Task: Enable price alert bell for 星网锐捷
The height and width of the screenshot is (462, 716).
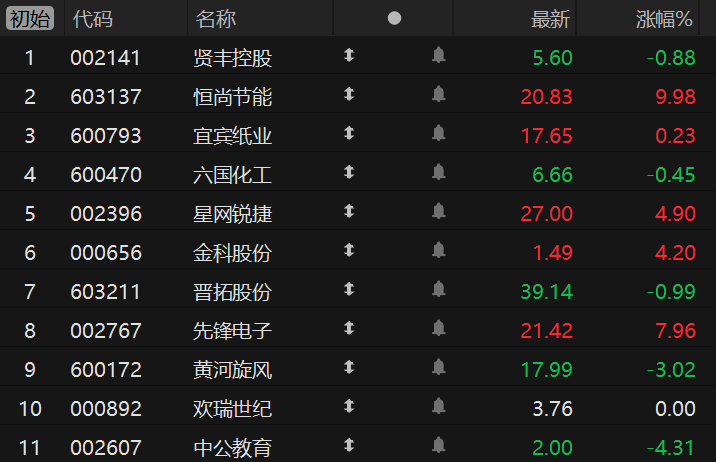Action: pyautogui.click(x=438, y=211)
